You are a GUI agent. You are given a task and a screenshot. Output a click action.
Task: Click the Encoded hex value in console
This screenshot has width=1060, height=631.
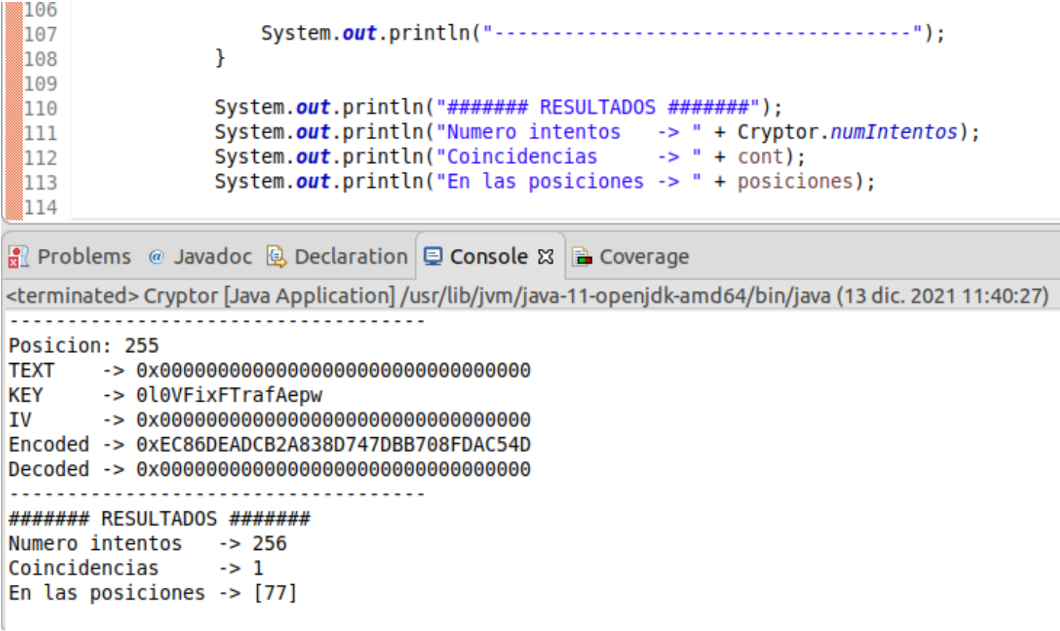pos(333,444)
